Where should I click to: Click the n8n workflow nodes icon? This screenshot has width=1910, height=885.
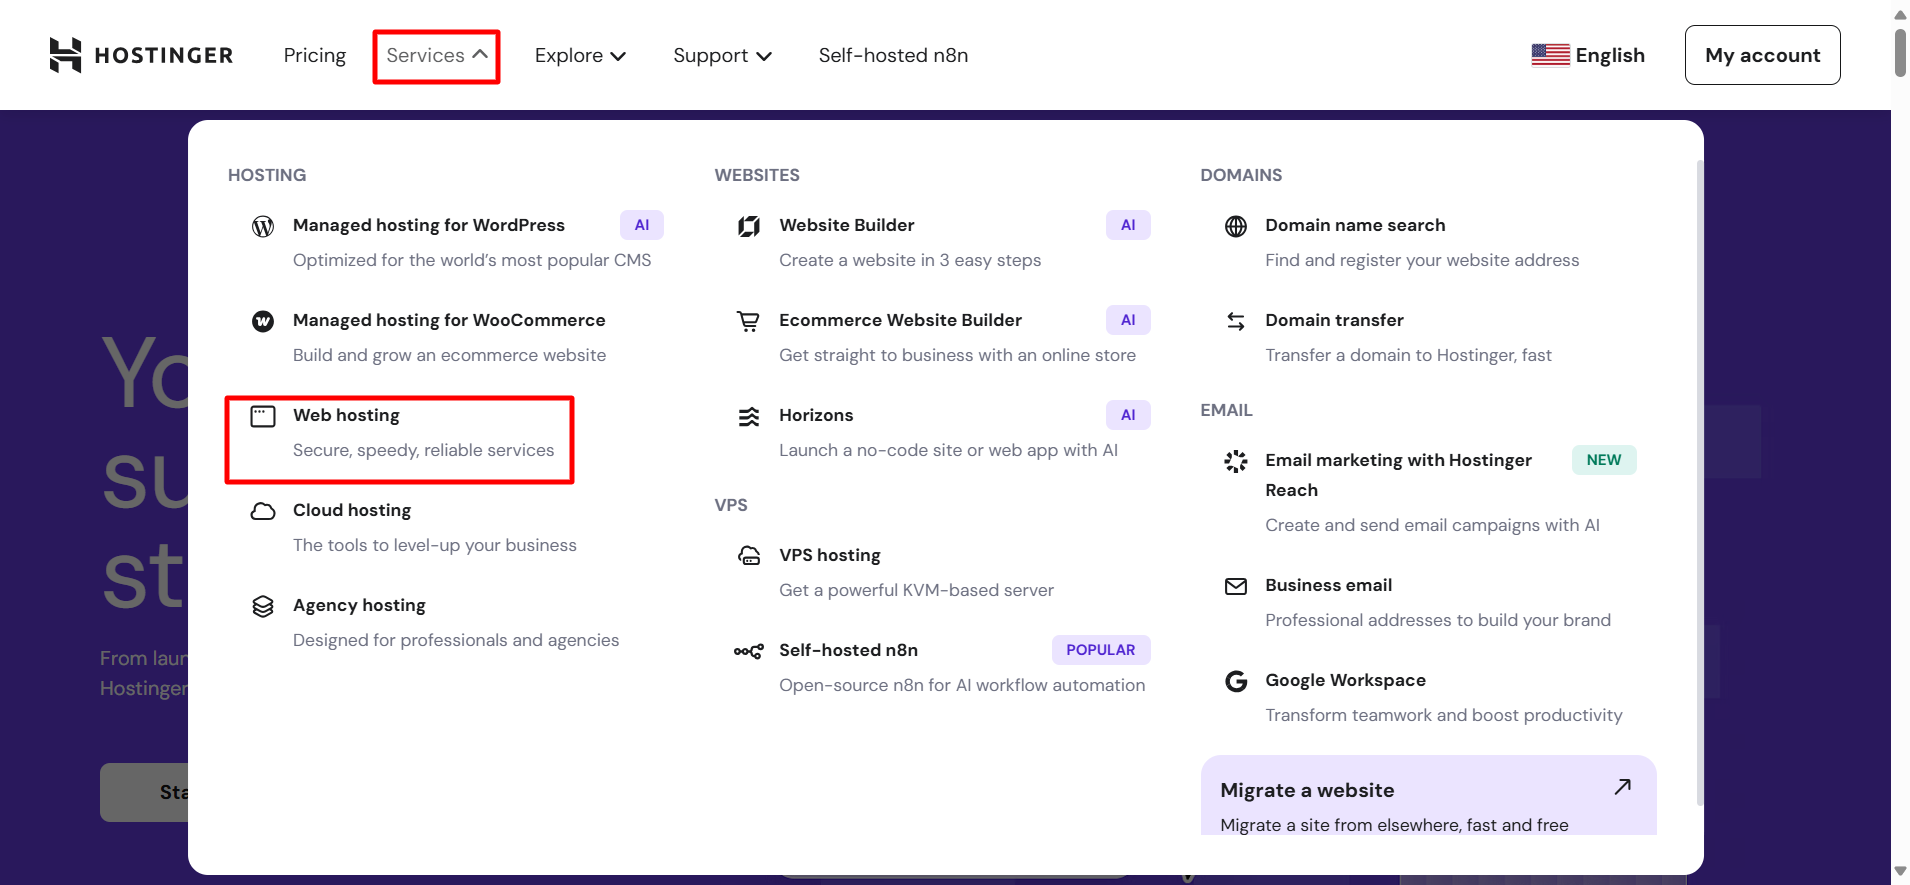[749, 651]
